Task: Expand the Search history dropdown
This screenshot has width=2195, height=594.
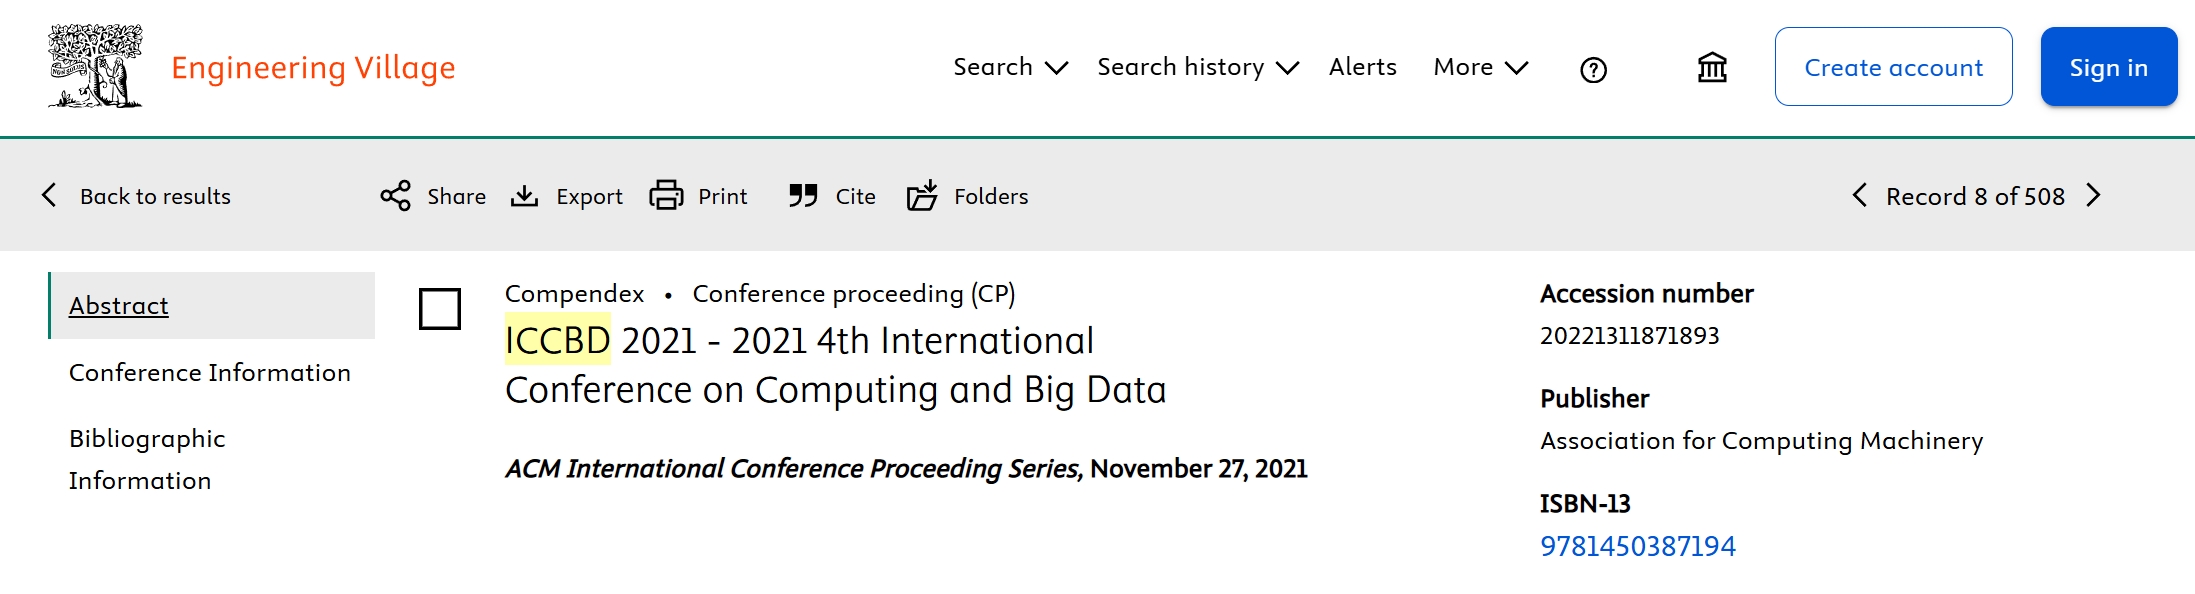Action: (1197, 67)
